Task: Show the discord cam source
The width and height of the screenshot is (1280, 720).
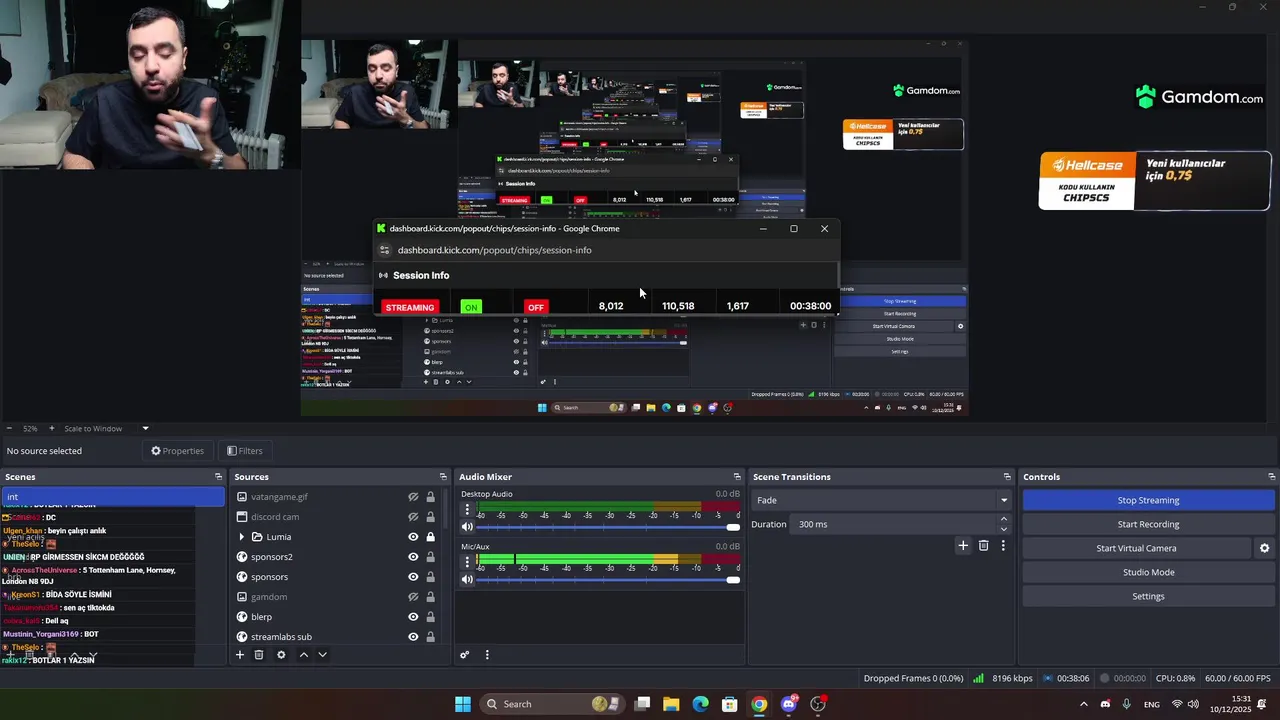Action: click(413, 517)
